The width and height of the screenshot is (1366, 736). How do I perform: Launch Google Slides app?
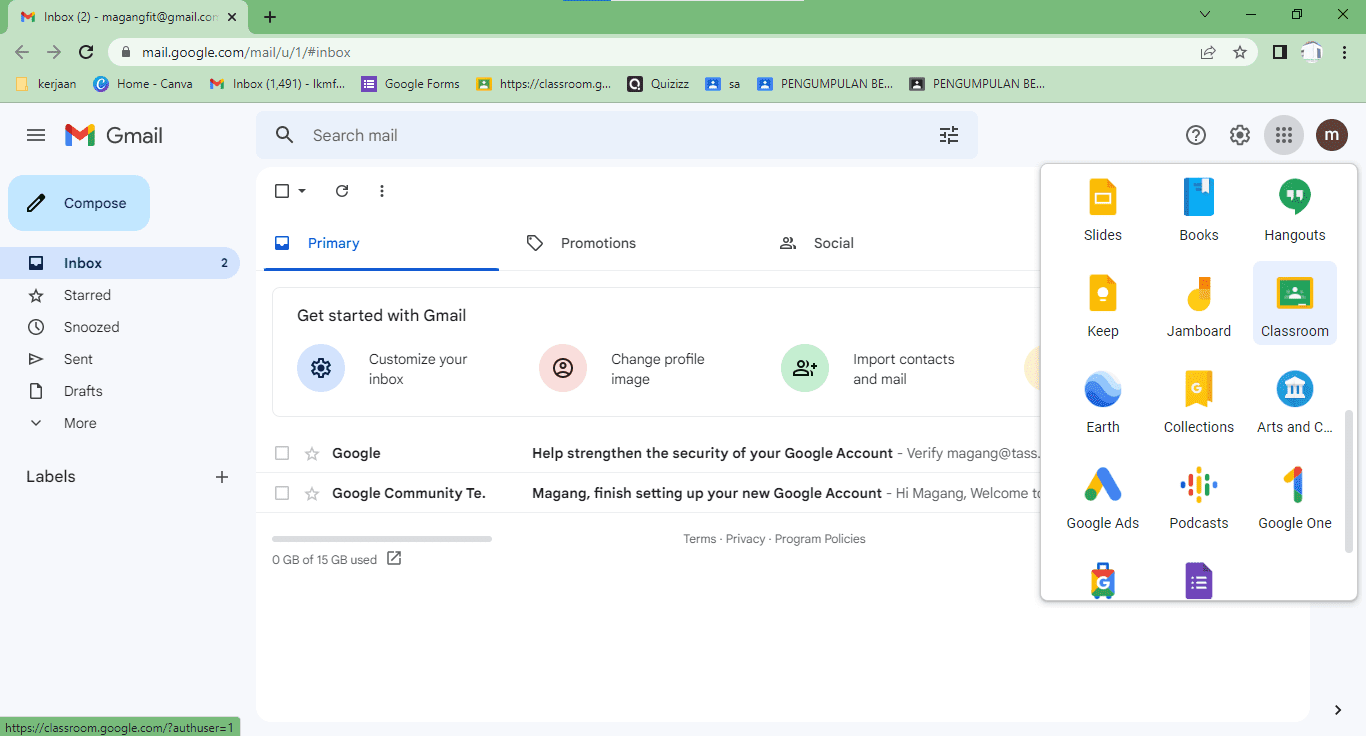pyautogui.click(x=1102, y=207)
